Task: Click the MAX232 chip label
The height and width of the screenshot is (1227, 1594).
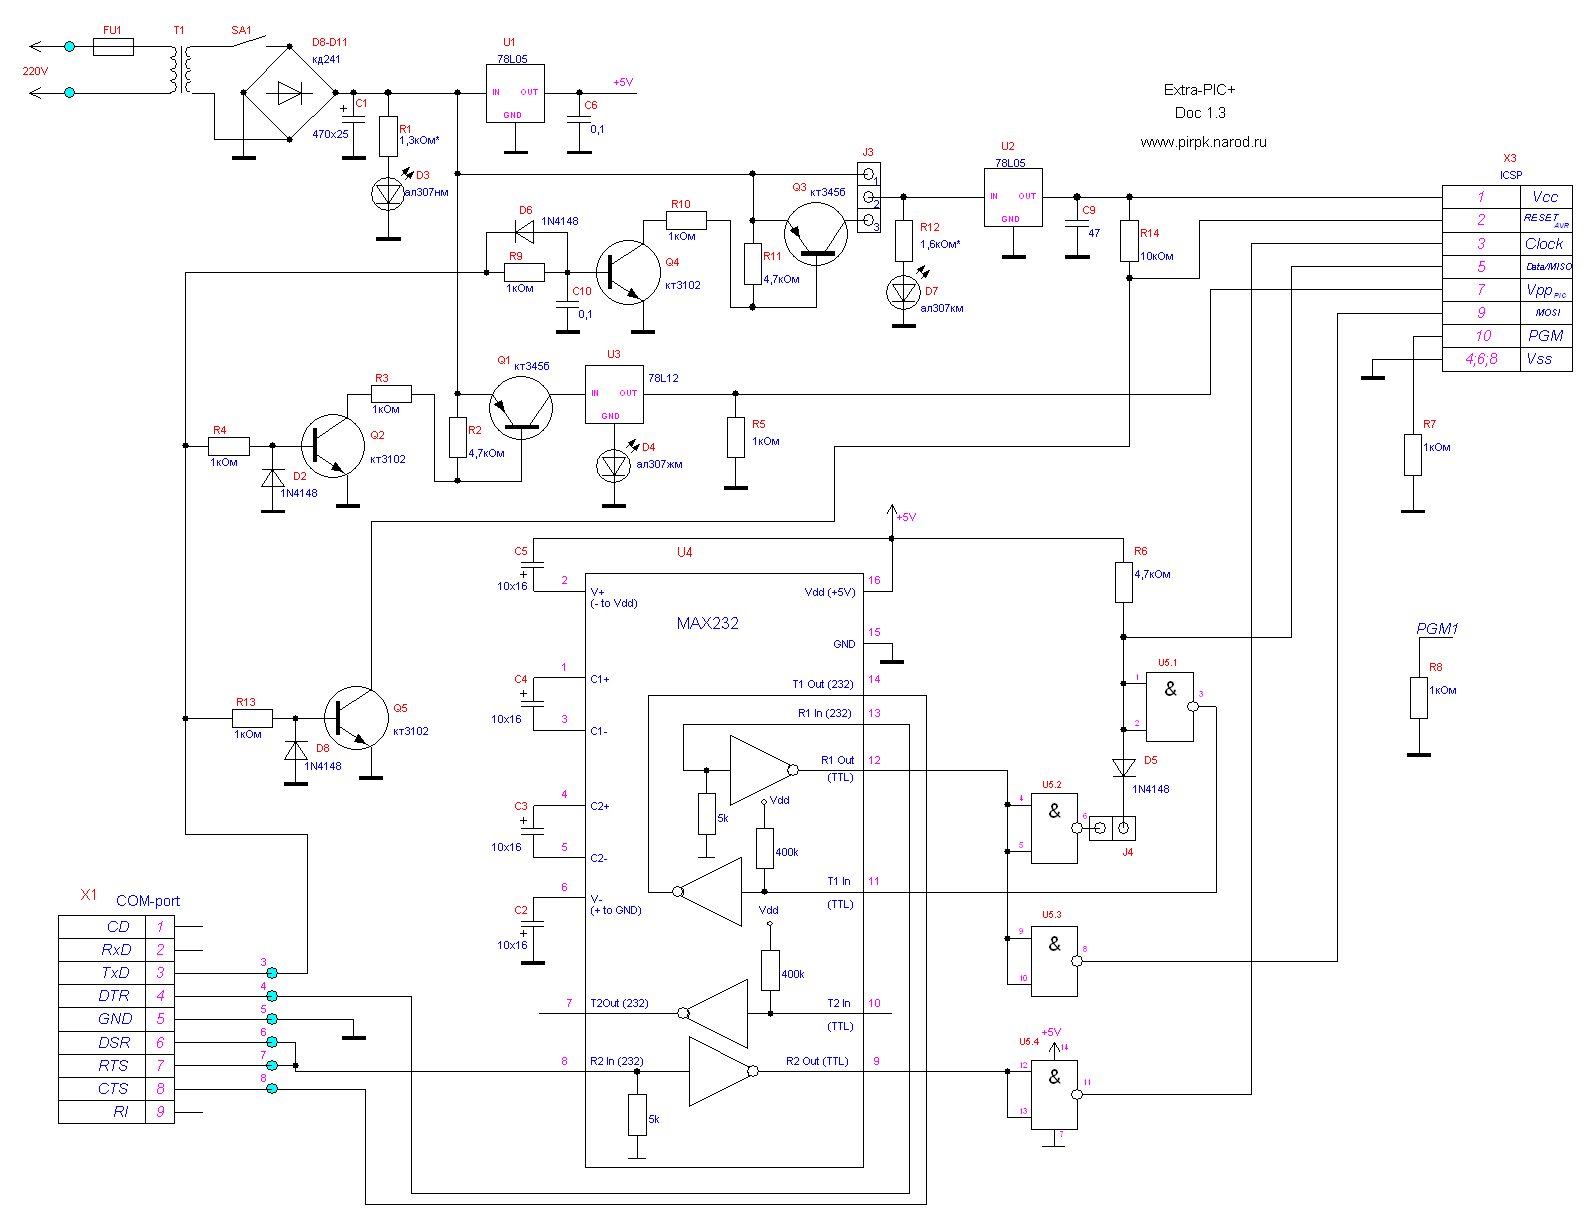Action: tap(707, 623)
